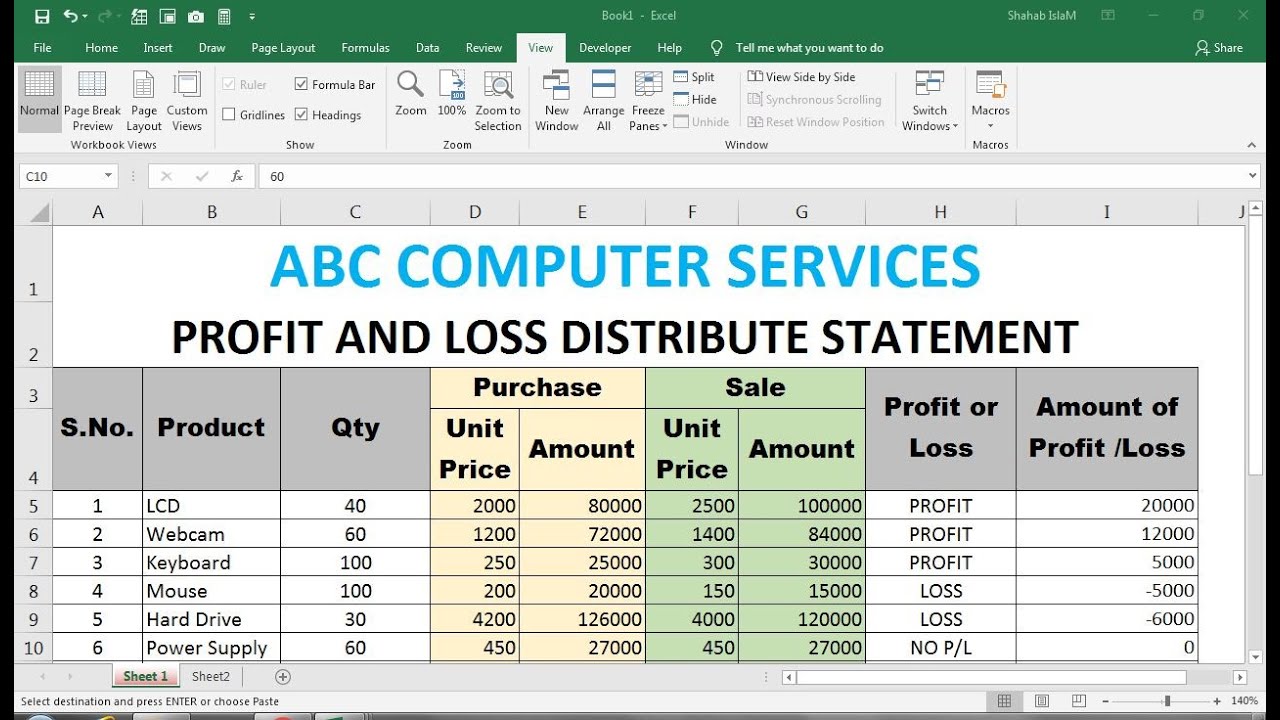Image resolution: width=1280 pixels, height=720 pixels.
Task: Toggle the Headings checkbox
Action: (301, 115)
